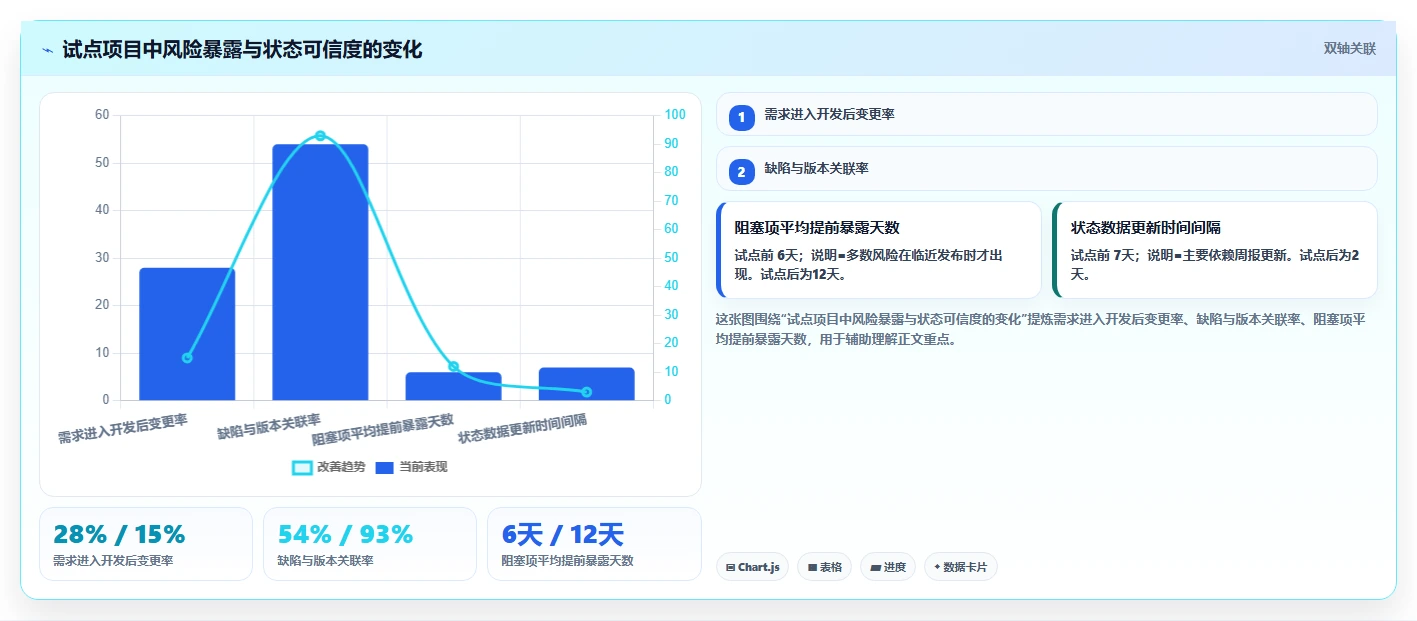Select the 状态数据更新时间间隔 bar

pos(586,384)
